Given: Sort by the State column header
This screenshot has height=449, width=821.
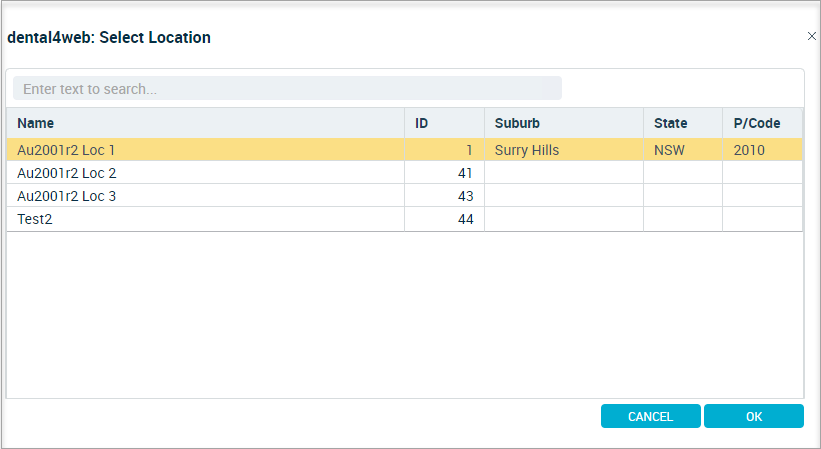Looking at the screenshot, I should [x=683, y=123].
